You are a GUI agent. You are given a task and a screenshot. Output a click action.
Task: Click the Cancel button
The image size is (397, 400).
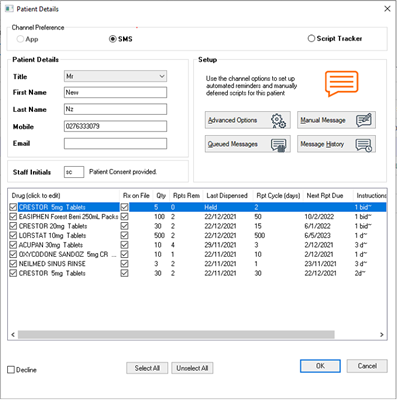(x=367, y=366)
